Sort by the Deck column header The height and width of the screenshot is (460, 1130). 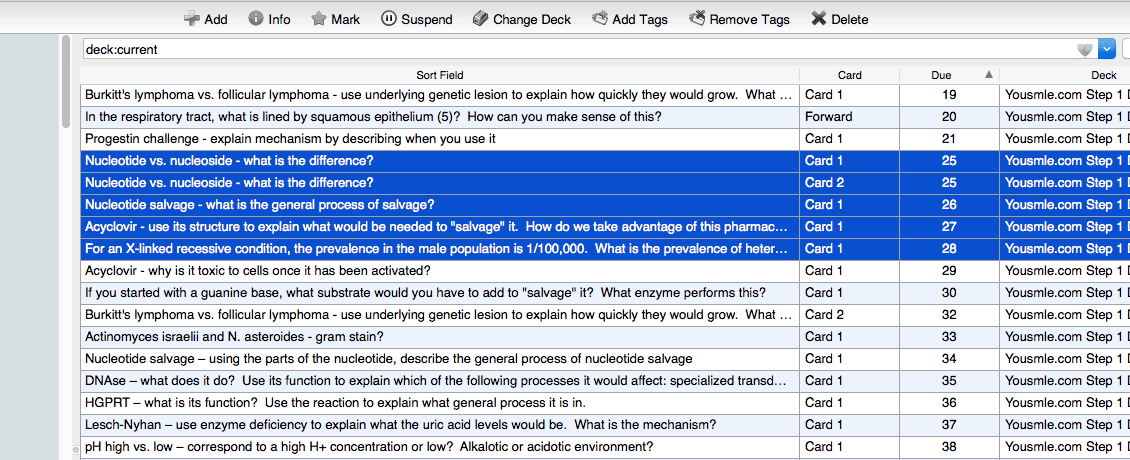point(1065,75)
